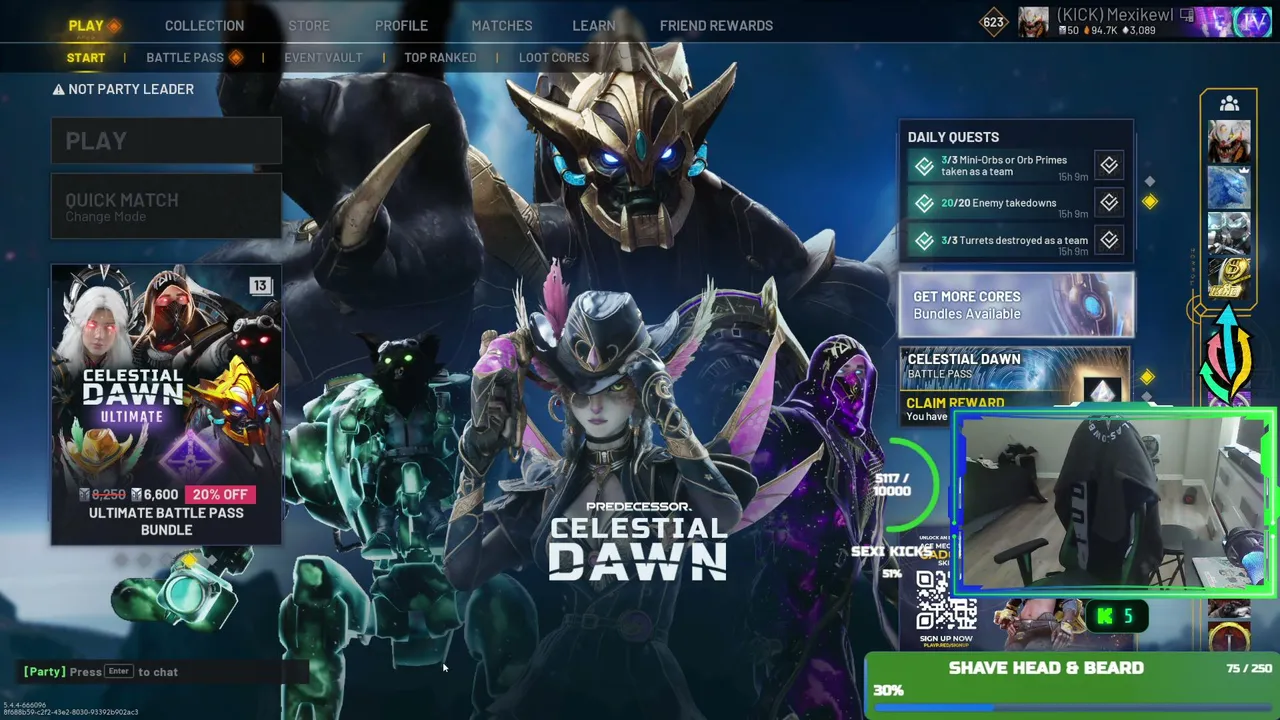The image size is (1280, 720).
Task: Open the Ultimate Battle Pass Bundle offer
Action: point(166,405)
